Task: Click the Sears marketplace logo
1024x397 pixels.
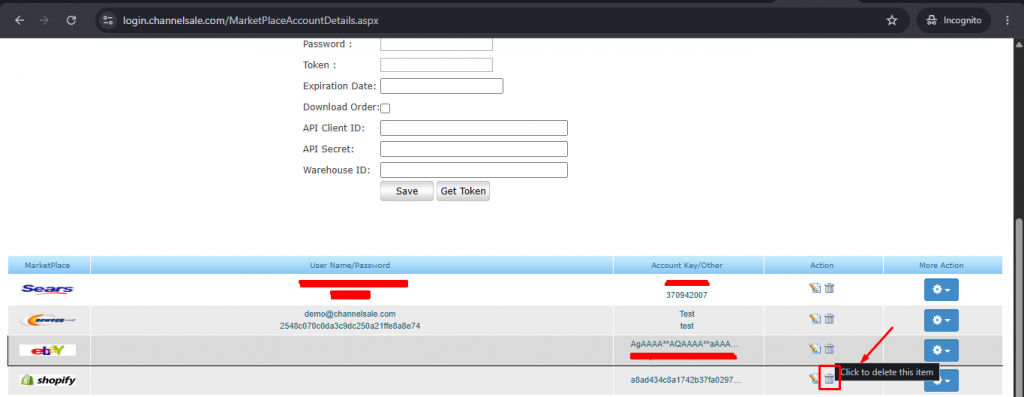Action: click(x=47, y=289)
